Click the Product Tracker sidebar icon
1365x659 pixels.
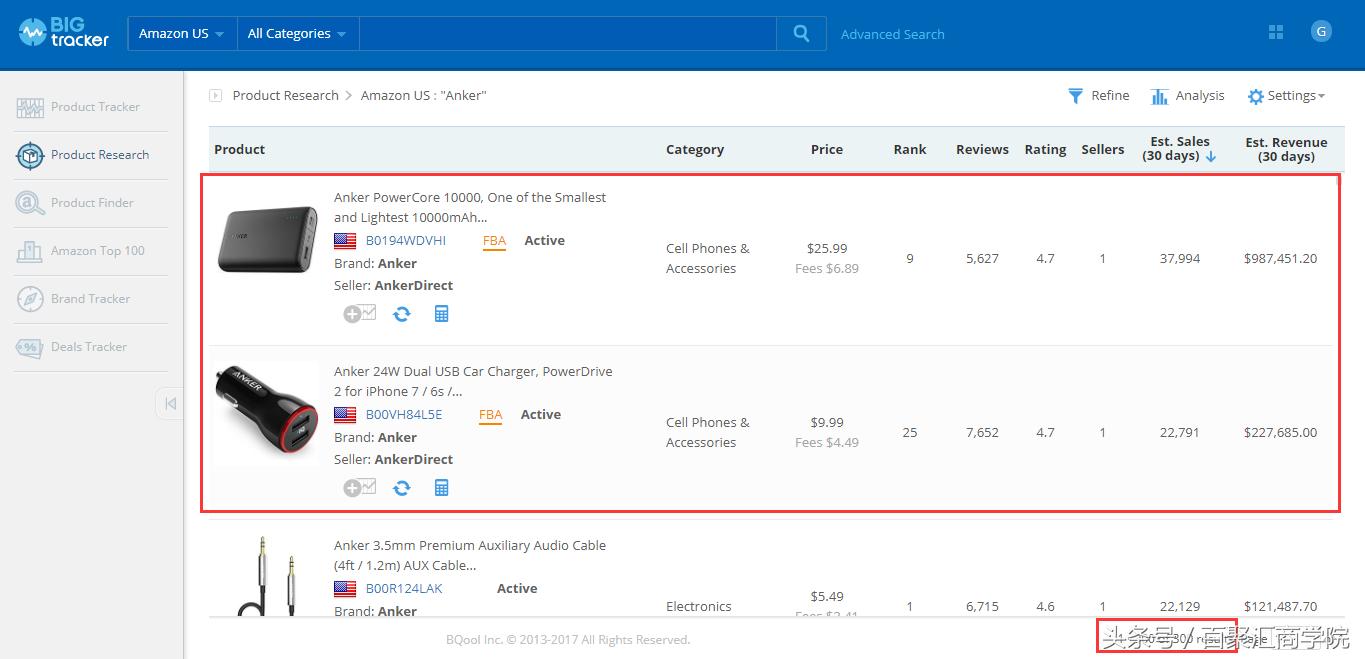[x=30, y=107]
